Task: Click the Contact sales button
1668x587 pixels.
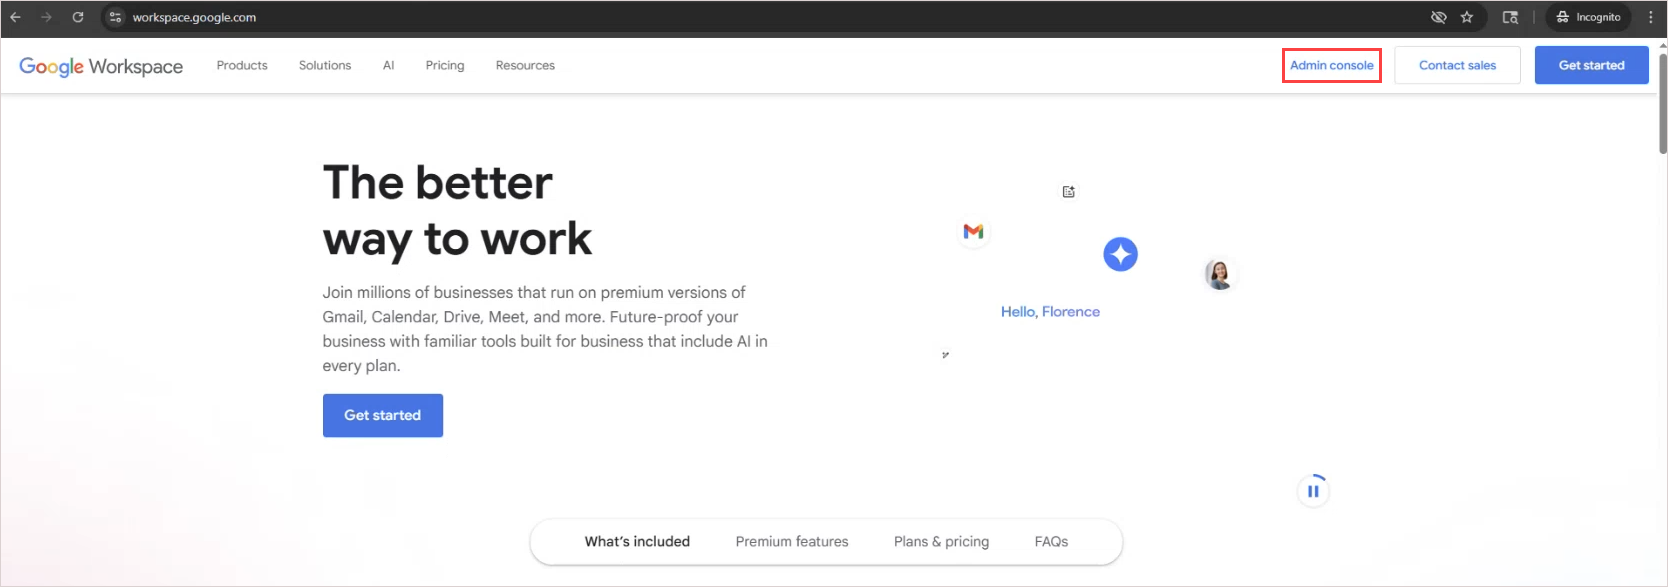Action: click(x=1457, y=65)
